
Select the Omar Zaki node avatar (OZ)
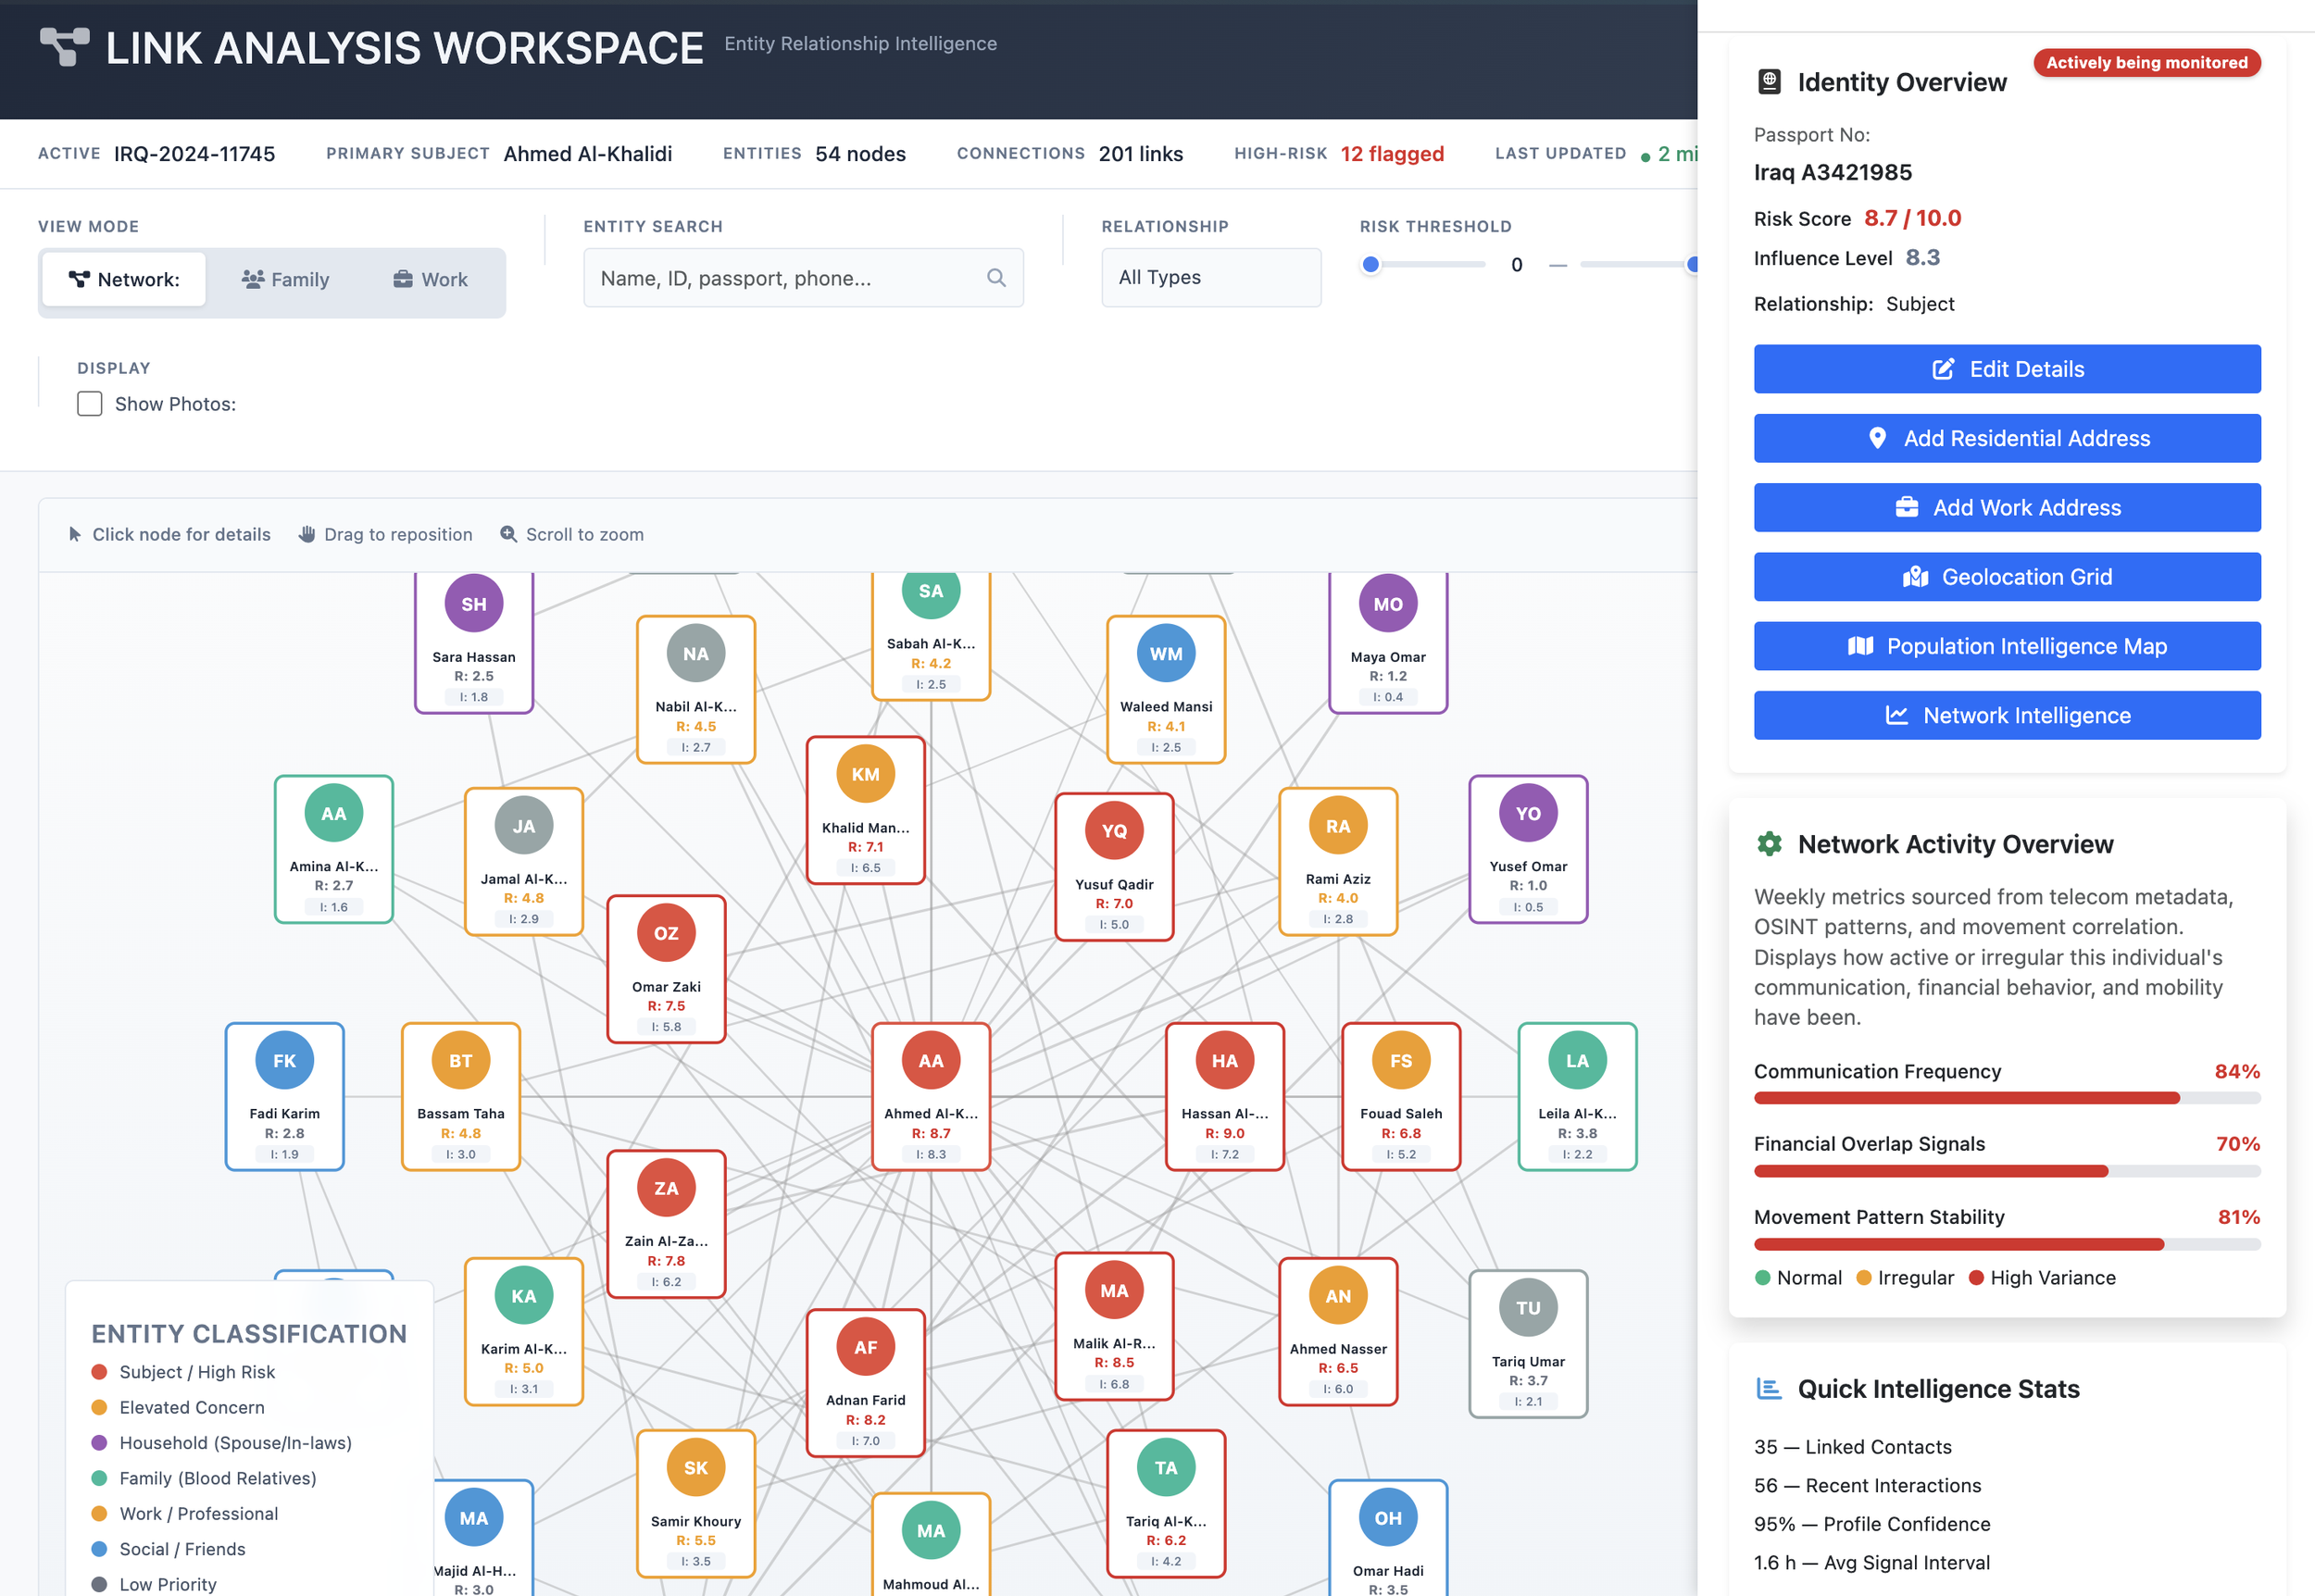(666, 933)
